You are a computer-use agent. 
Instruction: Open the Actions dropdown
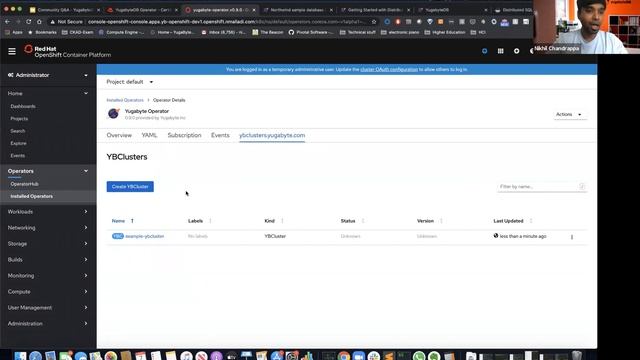569,115
